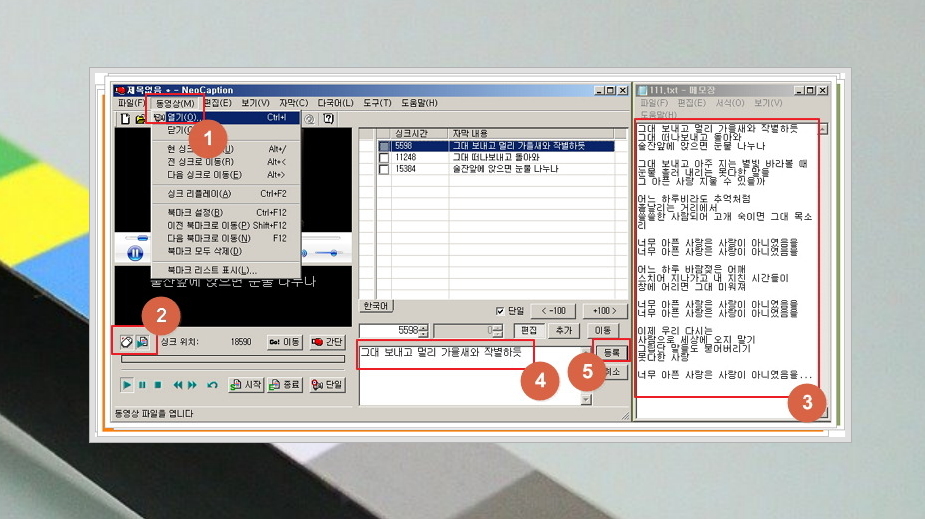Open the 도구(T) menu
The width and height of the screenshot is (925, 519).
click(x=377, y=103)
